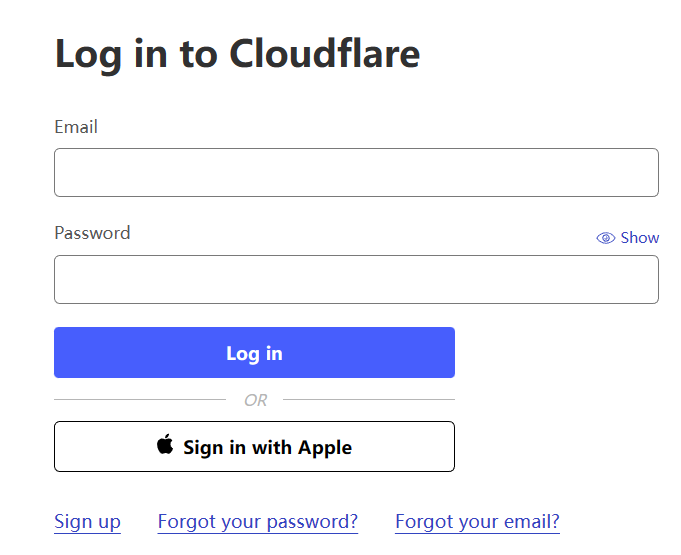Reveal password using the eye icon
The image size is (681, 555).
pyautogui.click(x=605, y=238)
